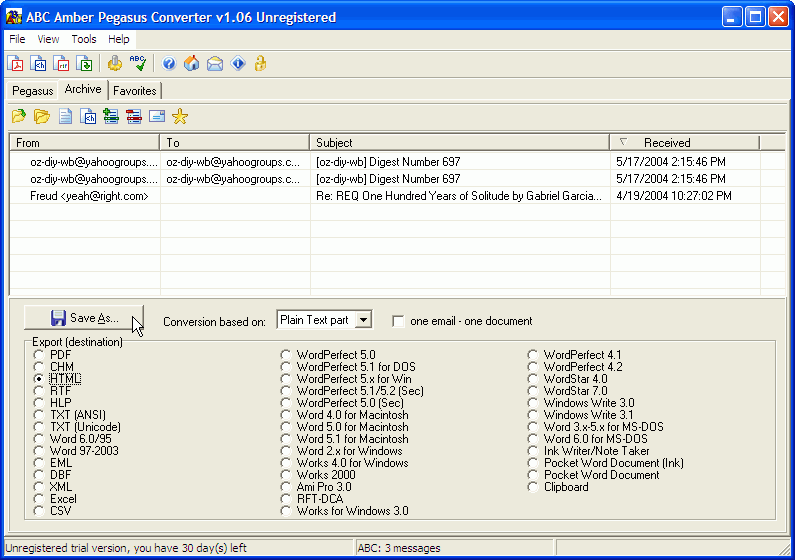Click the 'ABC: 3 messages' status bar text

click(x=399, y=548)
